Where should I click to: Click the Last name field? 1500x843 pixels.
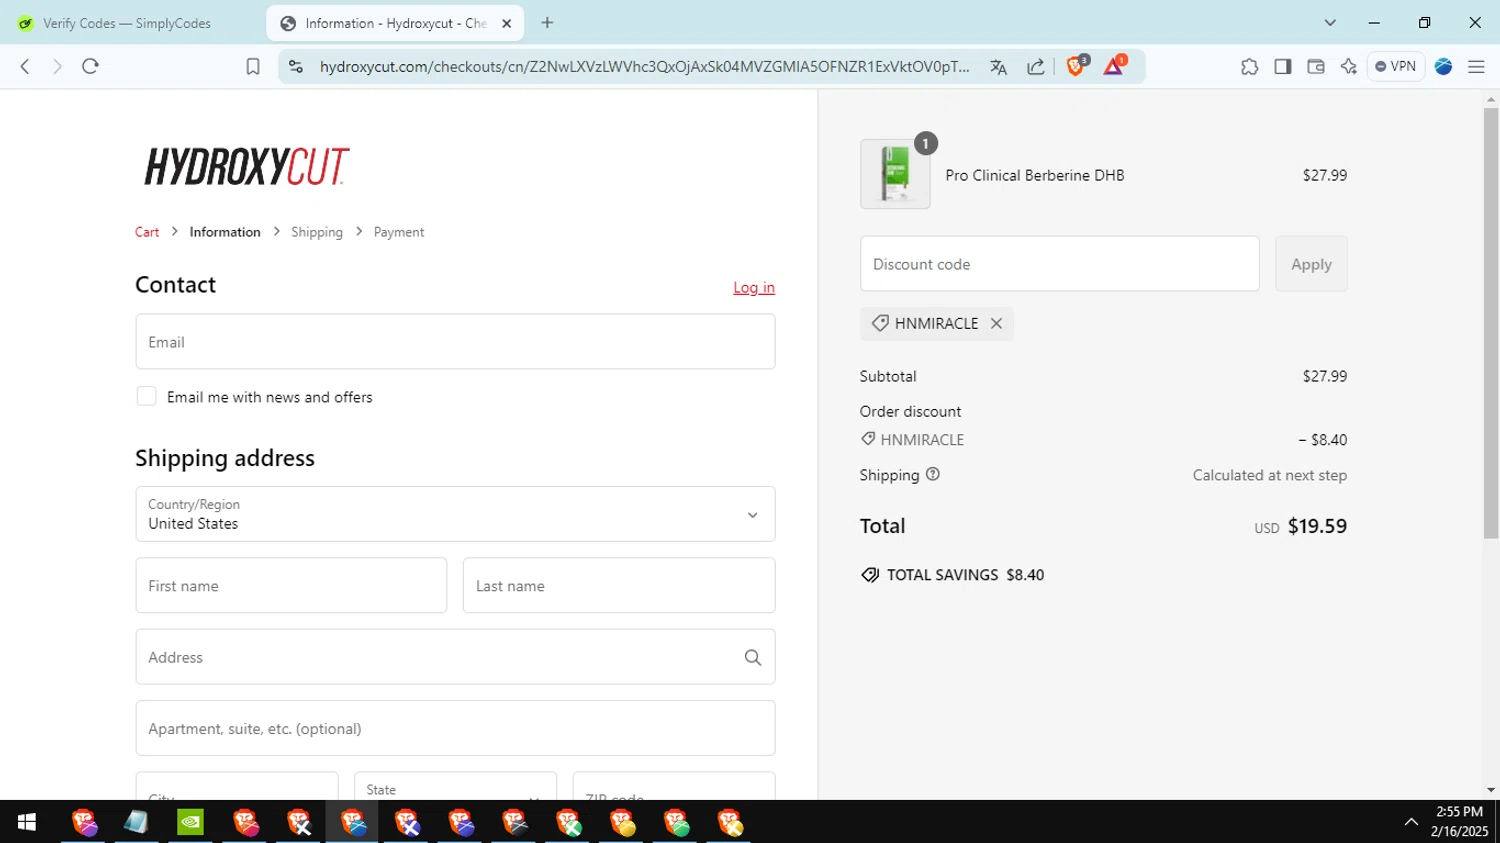619,586
